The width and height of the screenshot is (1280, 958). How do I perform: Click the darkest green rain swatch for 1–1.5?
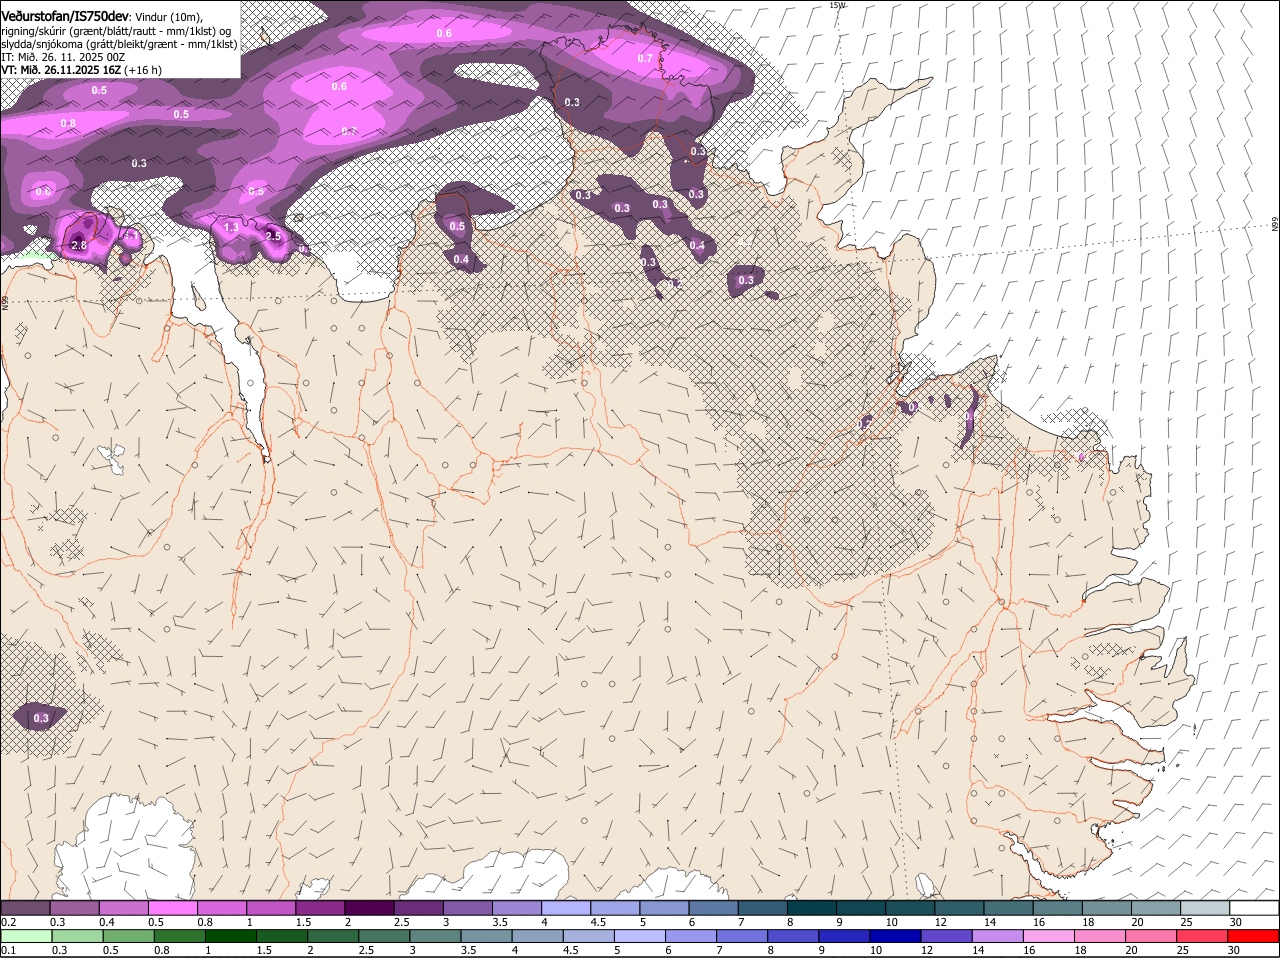click(x=230, y=936)
